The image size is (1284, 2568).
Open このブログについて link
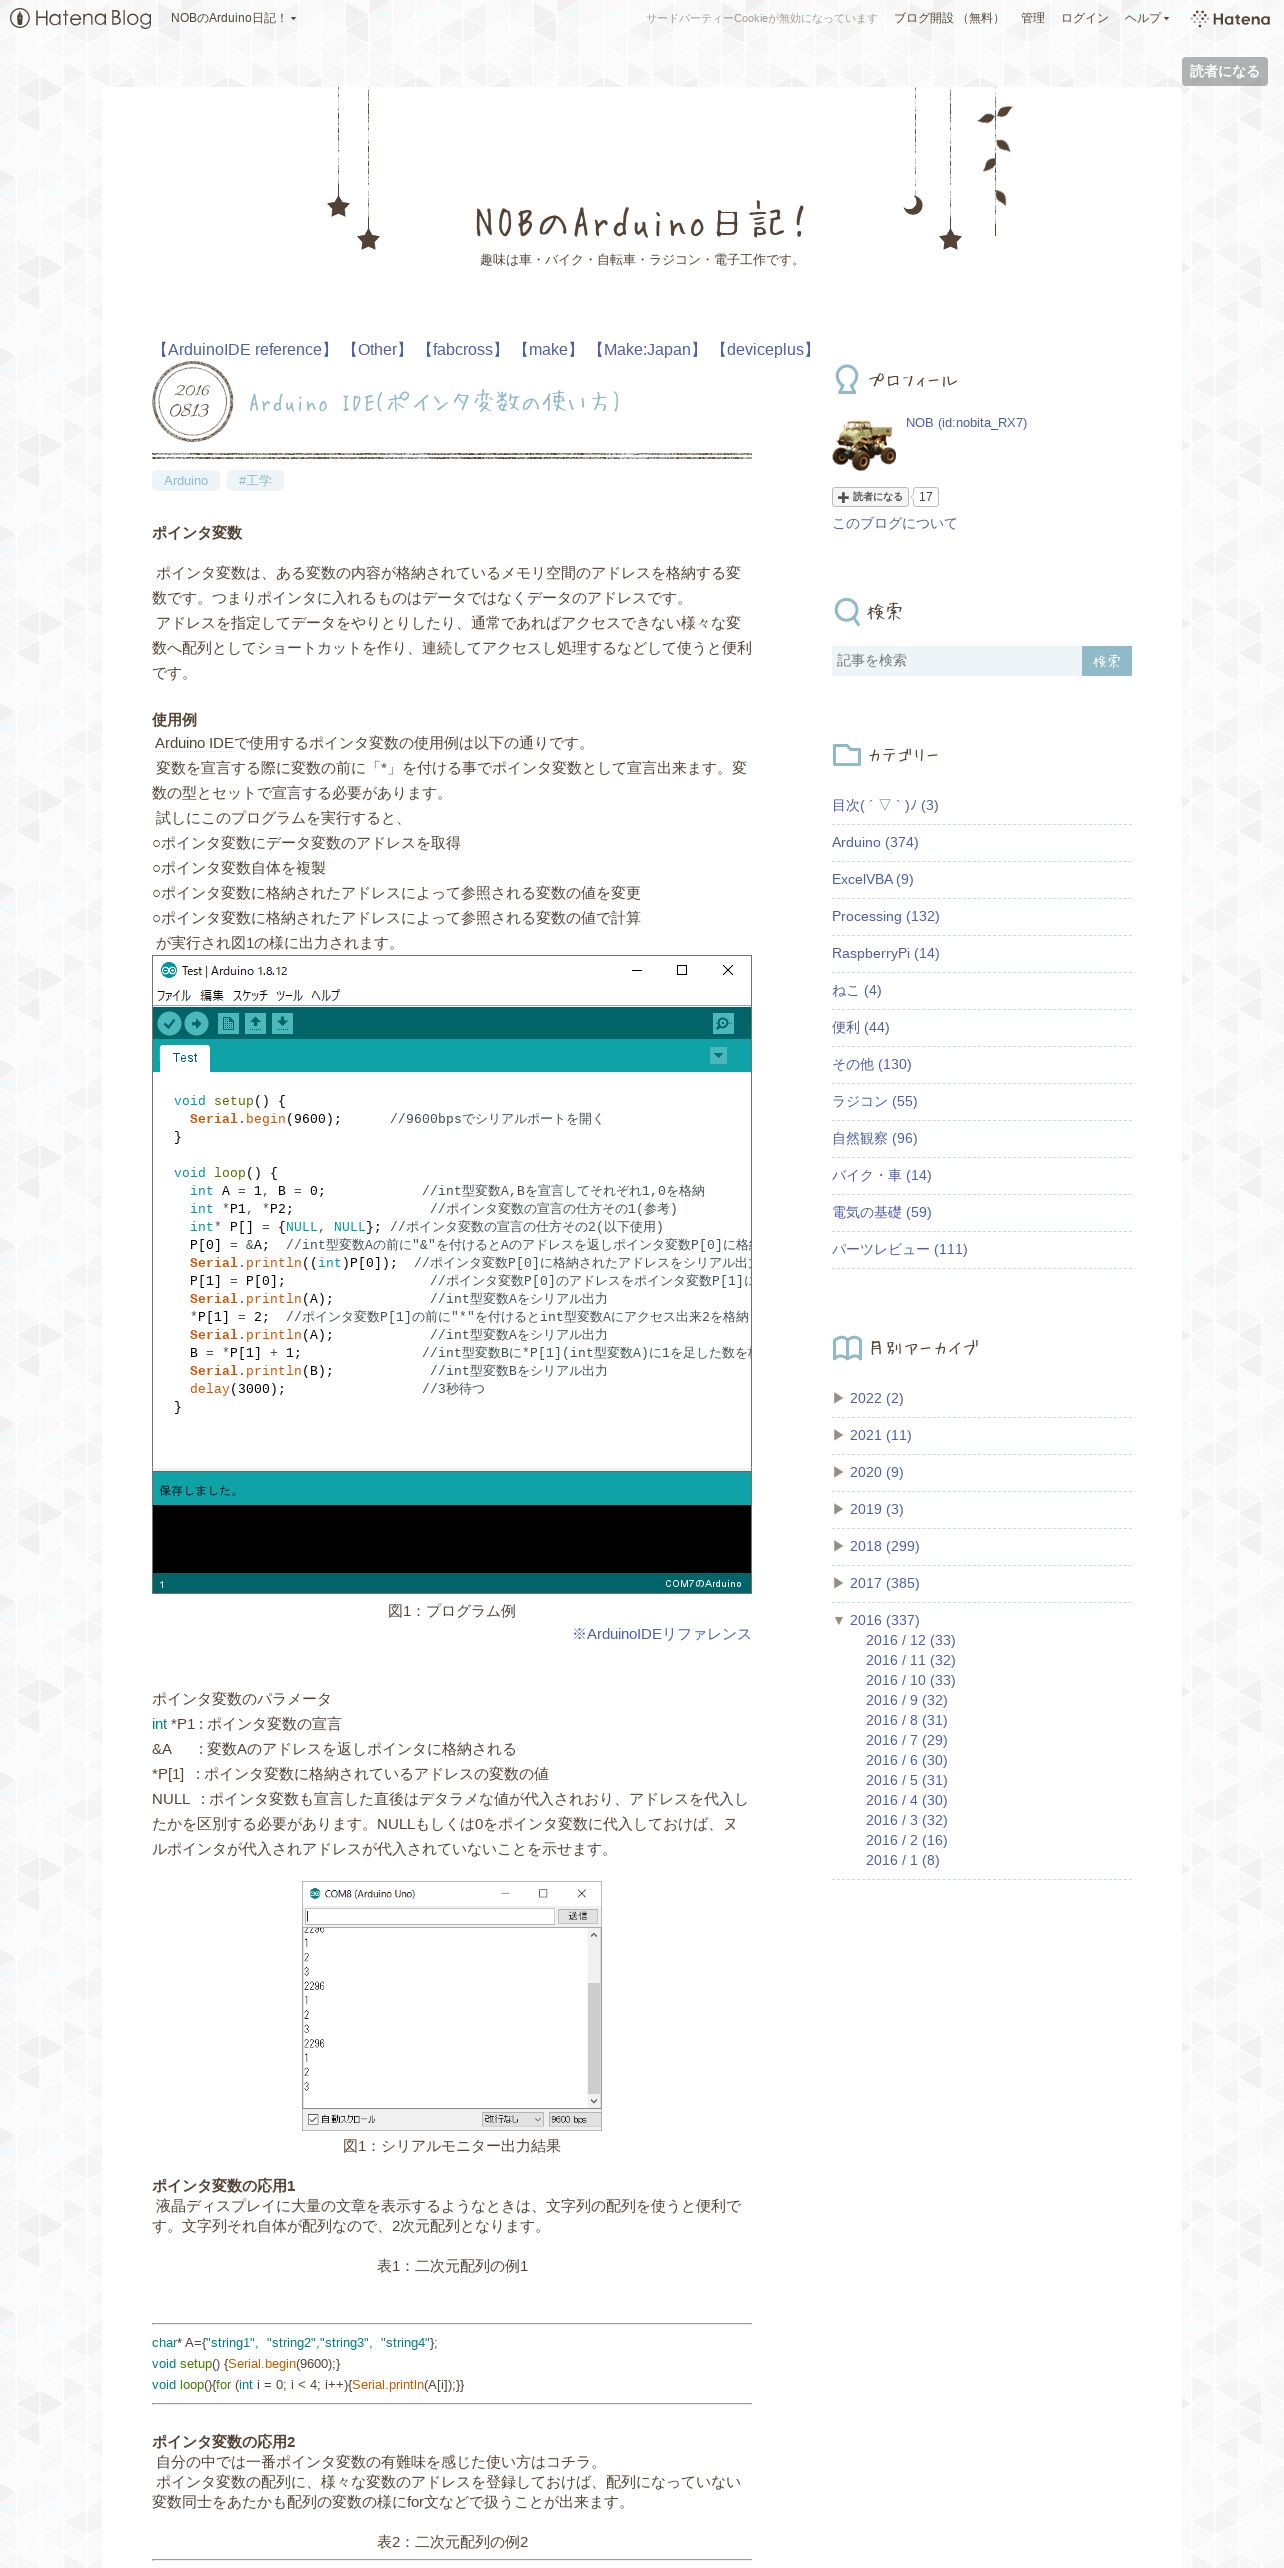[x=894, y=523]
